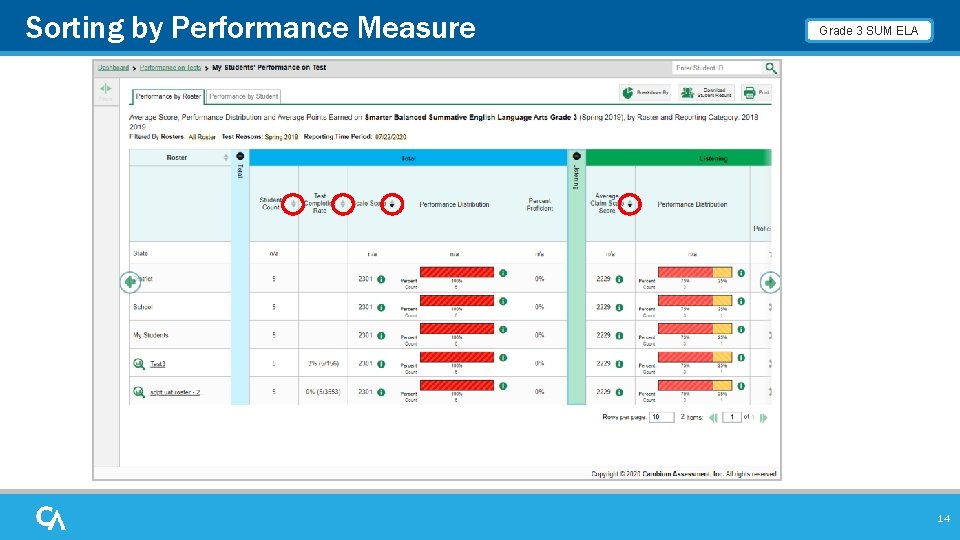Collapse the Total section toggle
Image resolution: width=960 pixels, height=540 pixels.
(x=240, y=157)
